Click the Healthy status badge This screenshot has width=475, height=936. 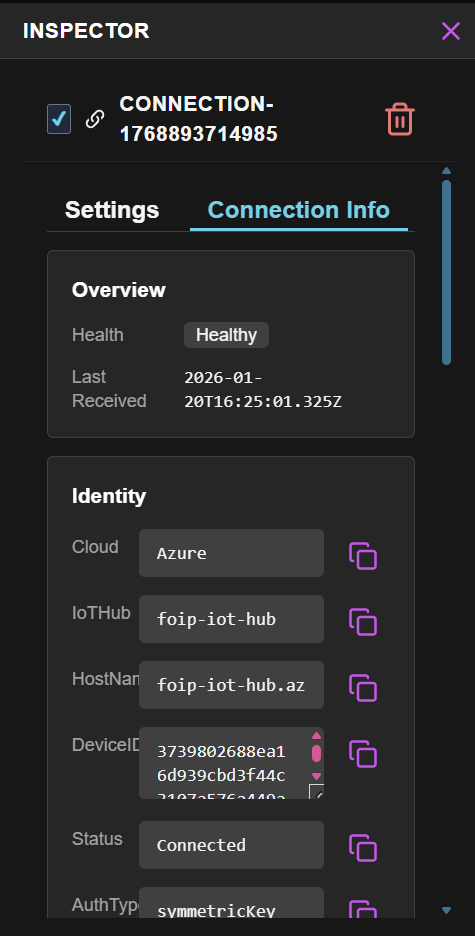pos(226,335)
